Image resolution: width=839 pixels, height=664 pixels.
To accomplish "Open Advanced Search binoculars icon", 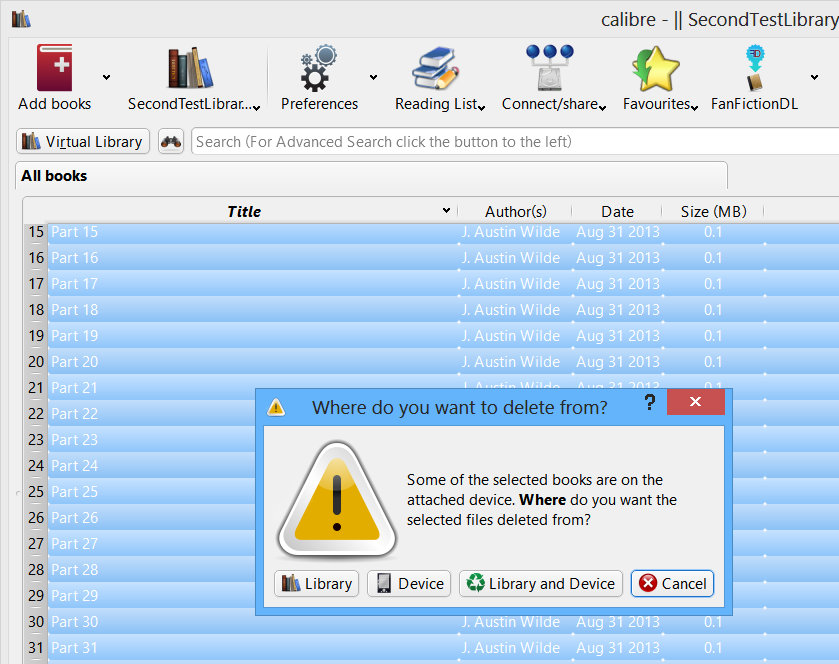I will (x=171, y=141).
